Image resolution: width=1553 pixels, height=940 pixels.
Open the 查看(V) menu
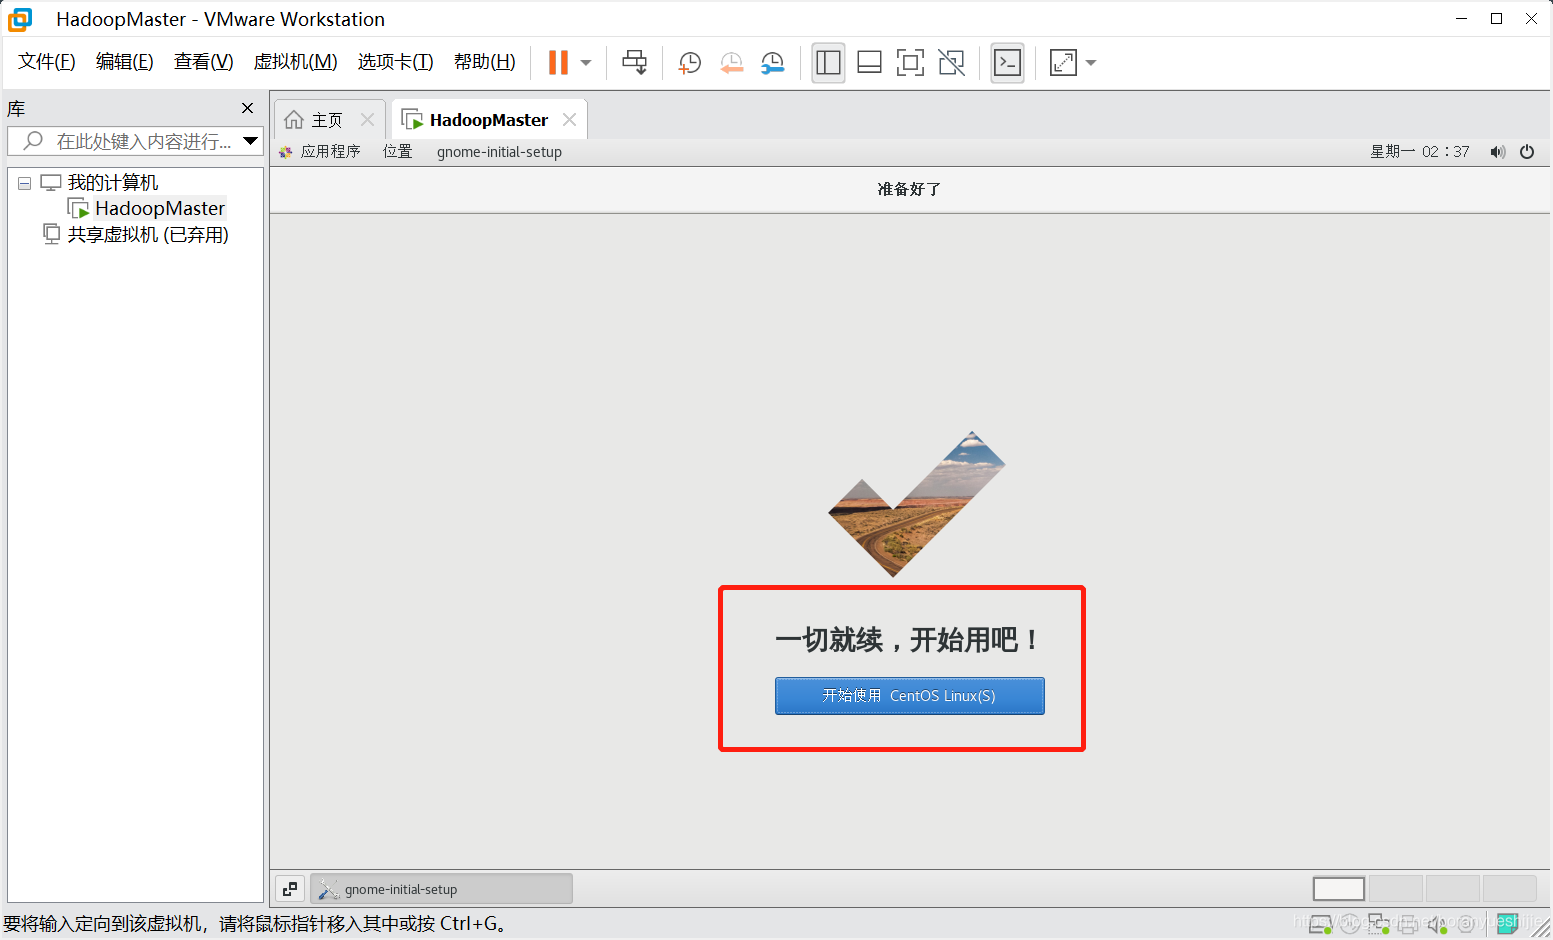(204, 62)
